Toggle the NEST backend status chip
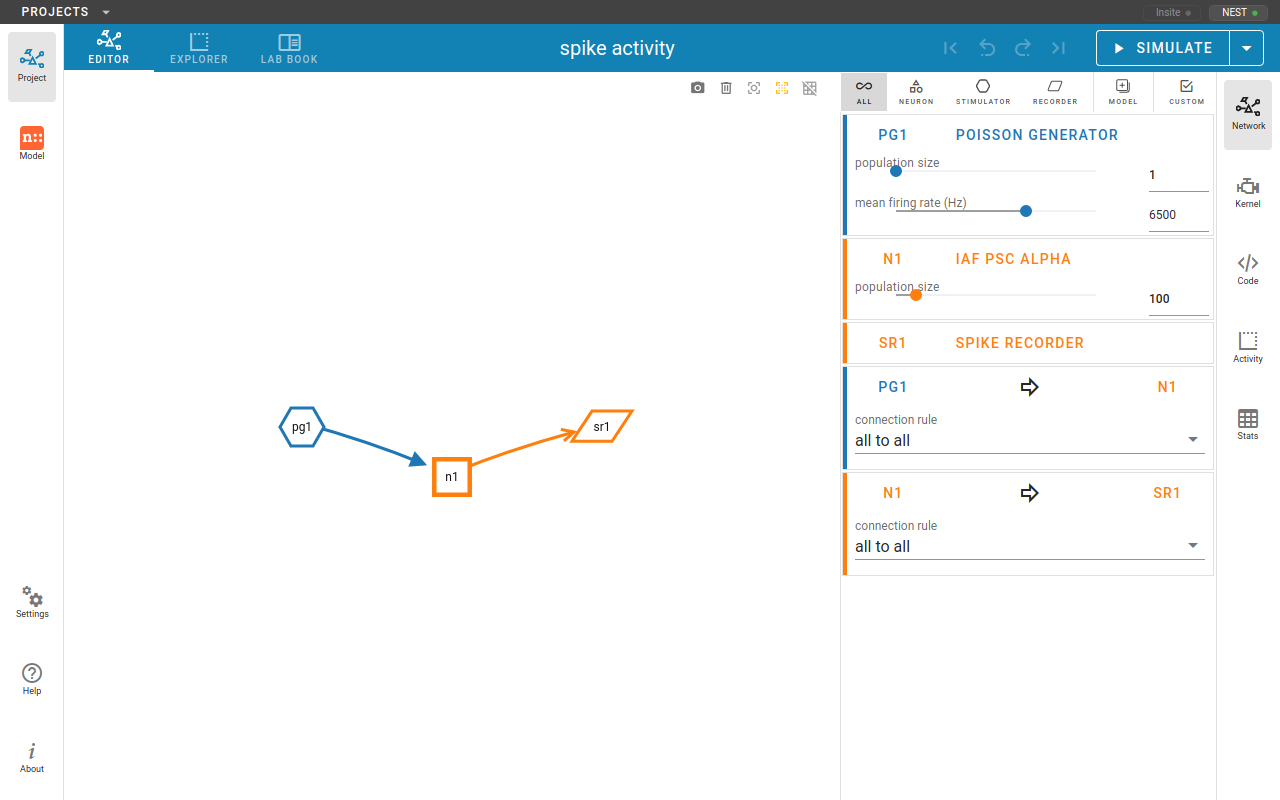This screenshot has height=800, width=1280. pos(1240,13)
